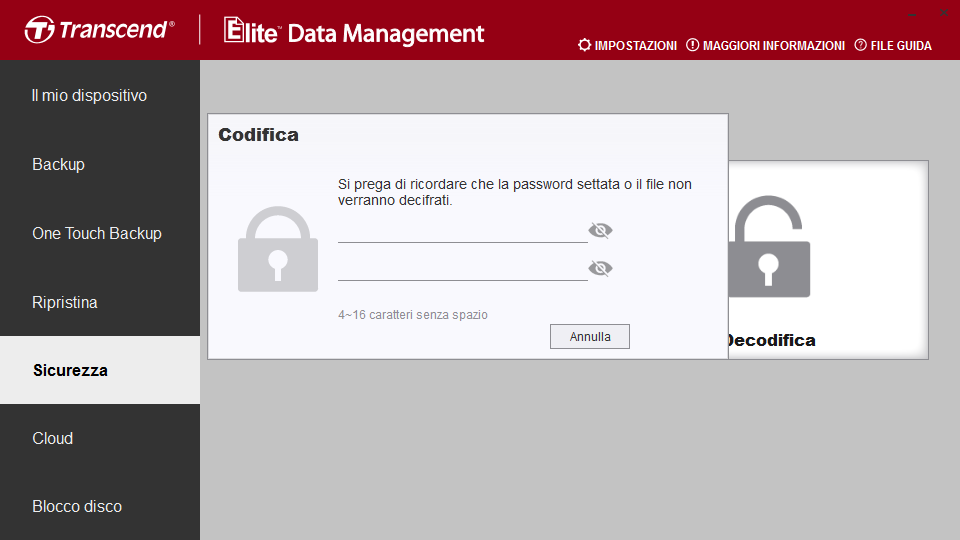
Task: Click the Impostazioni gear icon
Action: pos(585,45)
